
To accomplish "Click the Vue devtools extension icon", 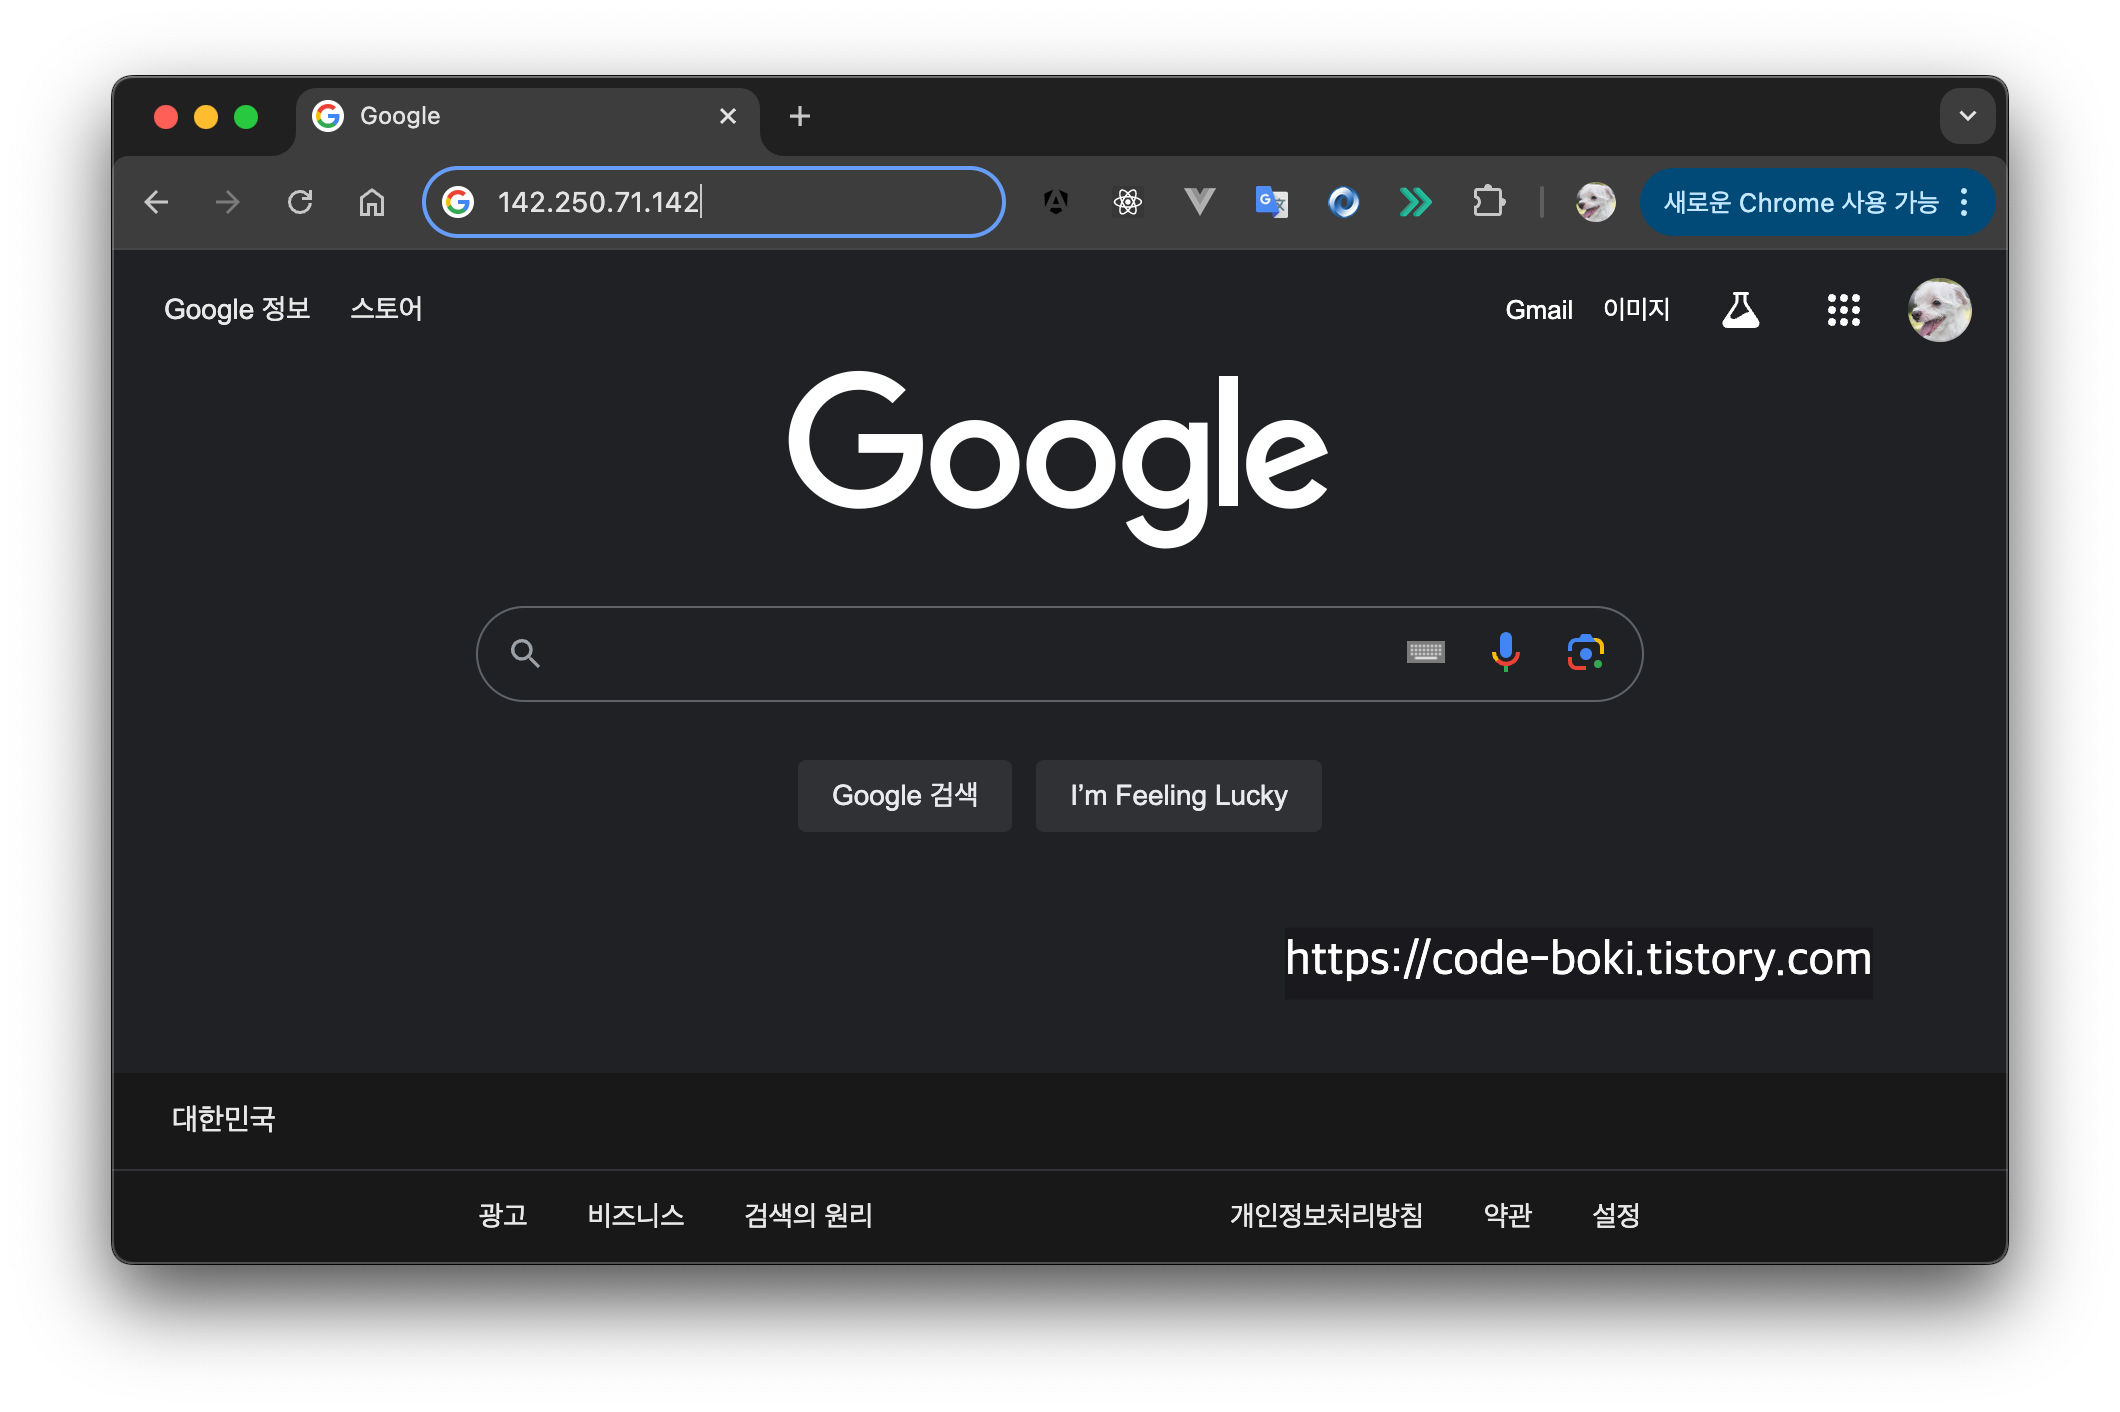I will click(1199, 202).
